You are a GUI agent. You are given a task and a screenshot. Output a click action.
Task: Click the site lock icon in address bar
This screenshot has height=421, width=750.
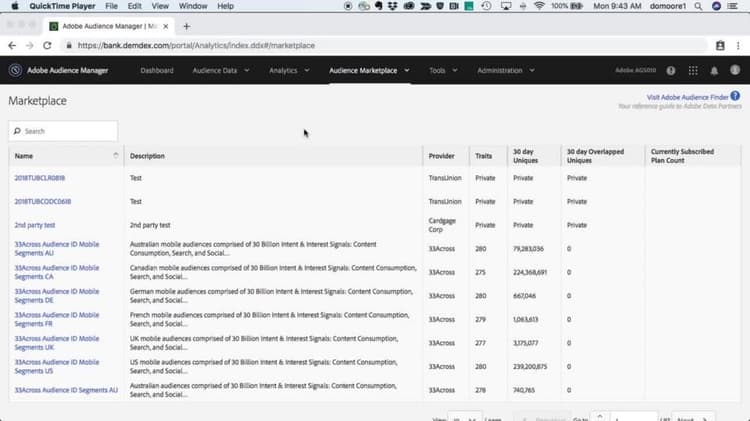coord(69,45)
